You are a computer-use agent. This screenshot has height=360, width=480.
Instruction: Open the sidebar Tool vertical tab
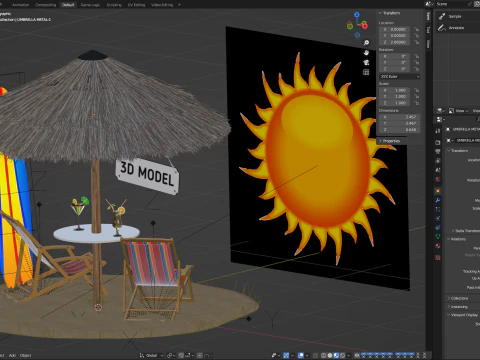[x=428, y=29]
